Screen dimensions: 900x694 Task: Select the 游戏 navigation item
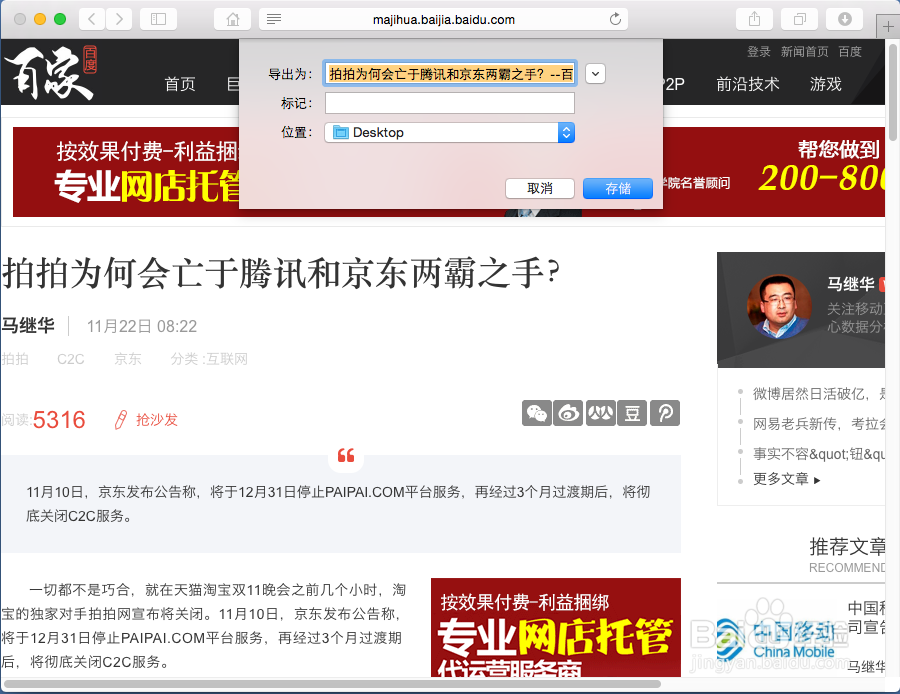point(824,84)
